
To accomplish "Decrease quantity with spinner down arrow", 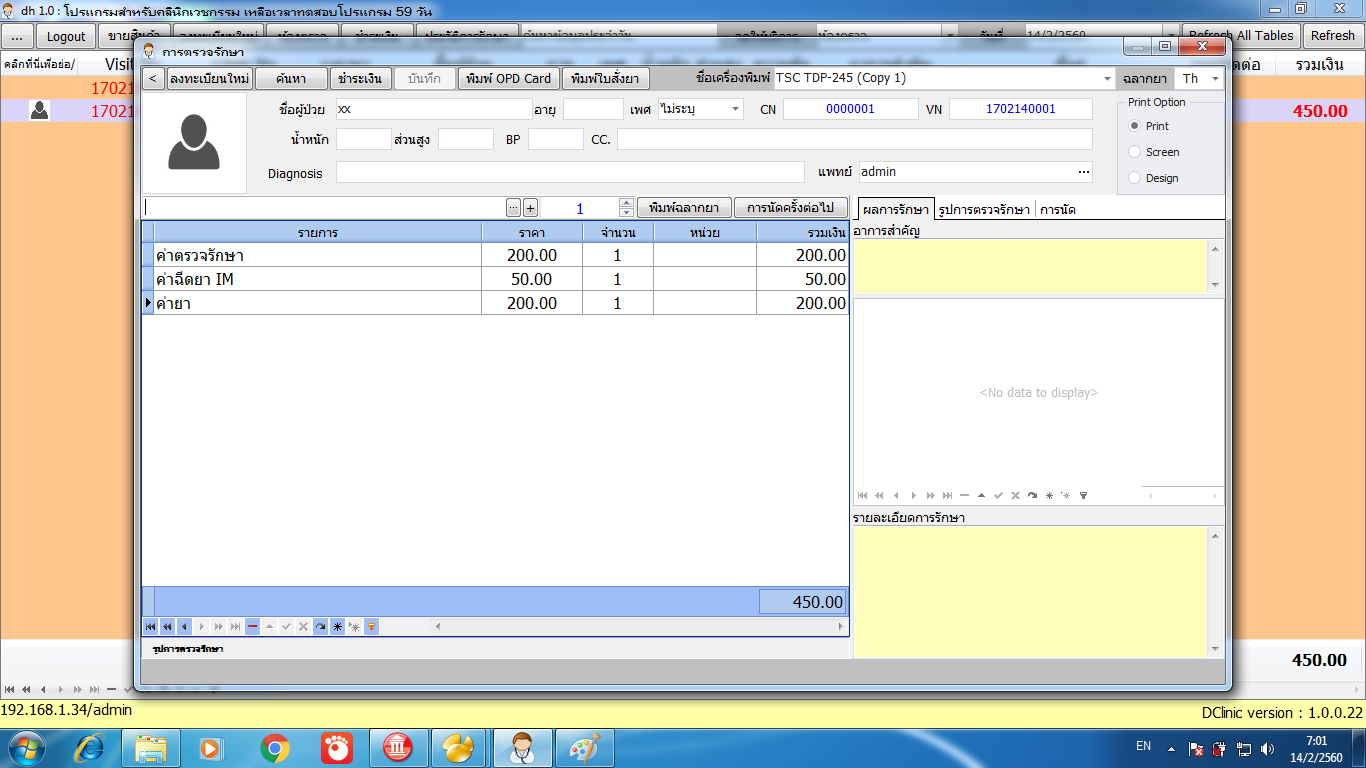I will 627,213.
